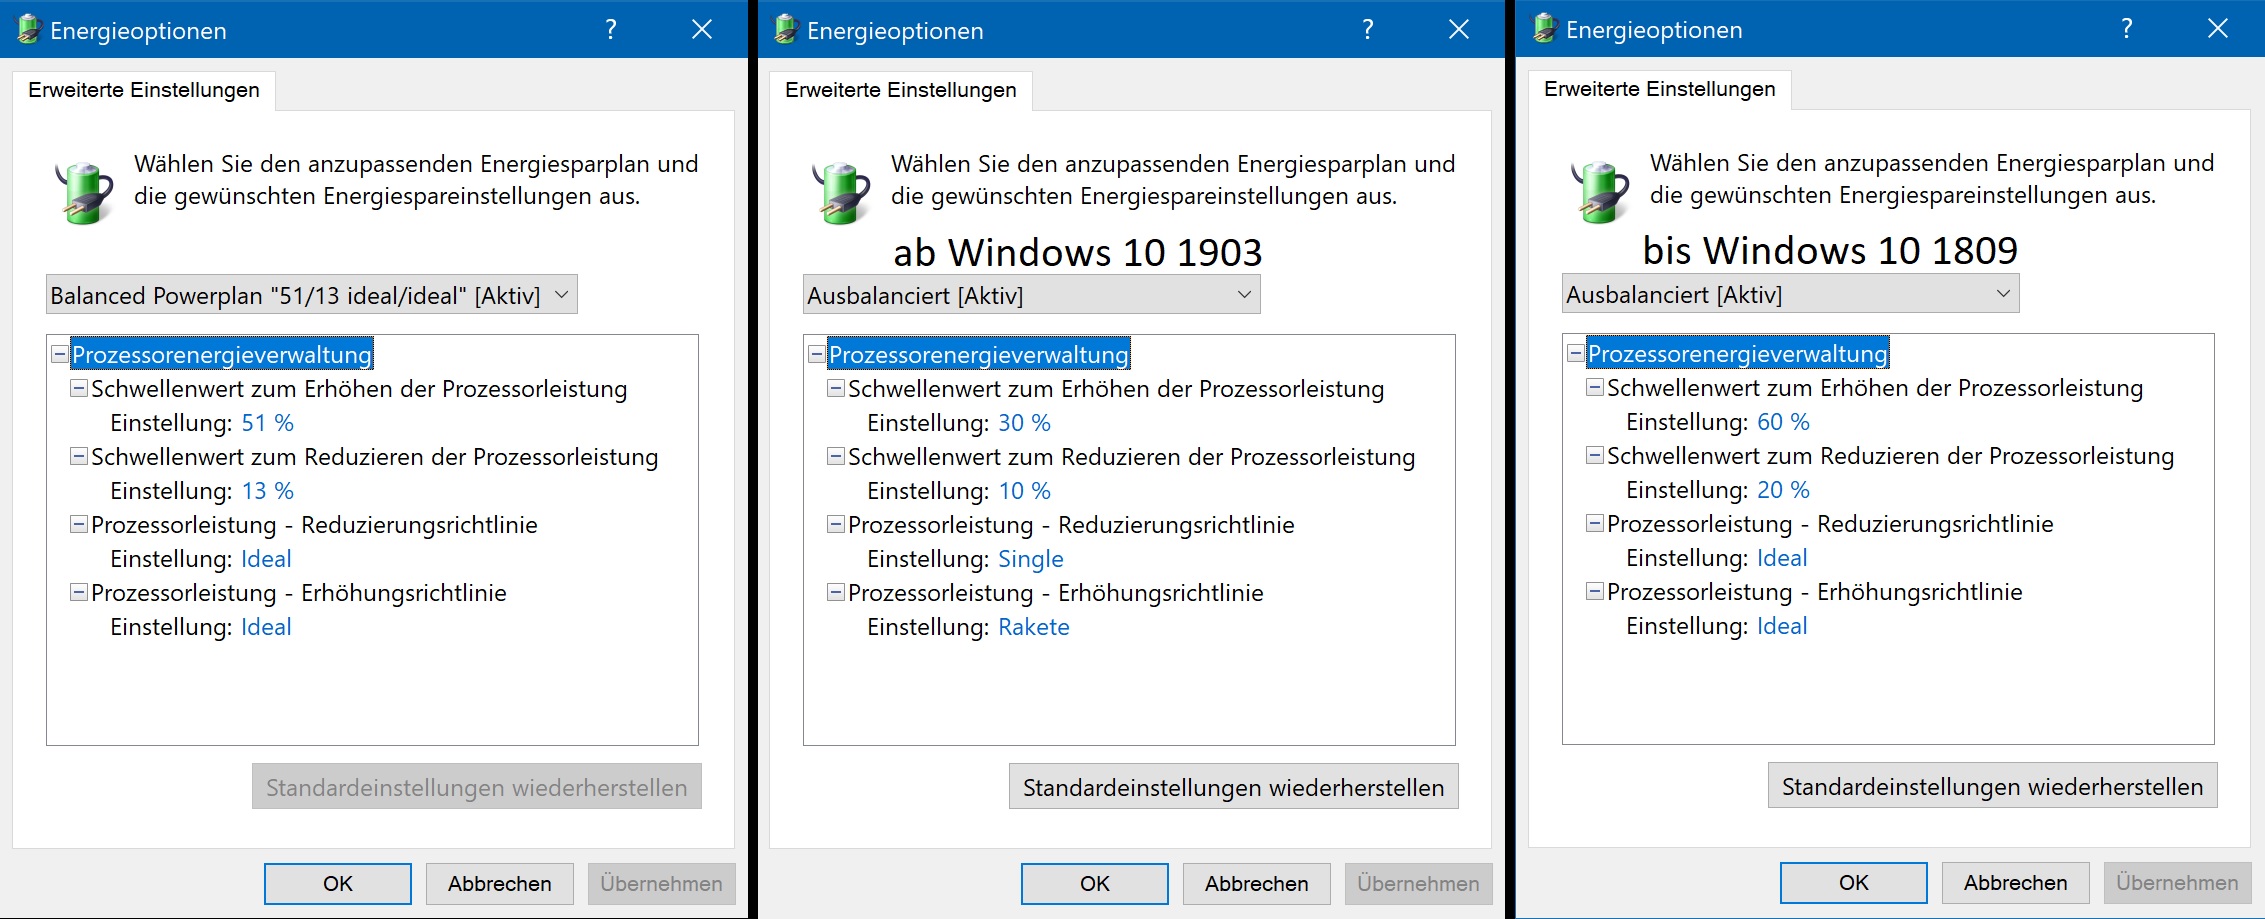The width and height of the screenshot is (2265, 919).
Task: Collapse 'Schwellenwert zum Reduzieren' node in right window
Action: (1594, 455)
